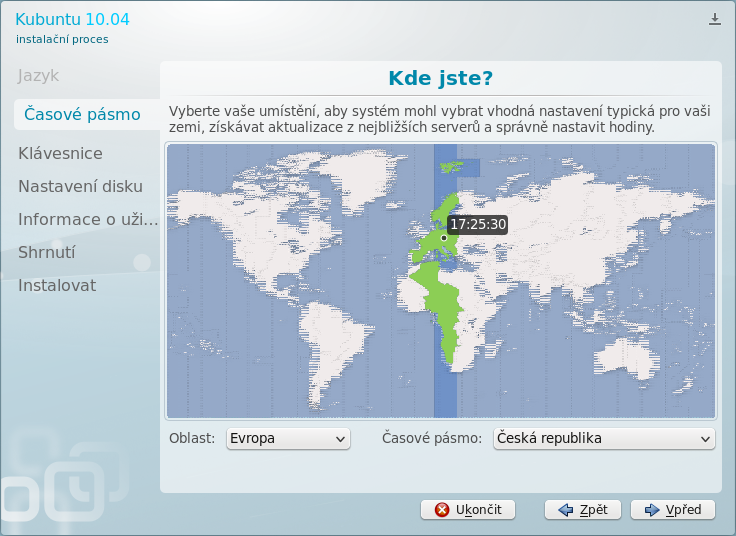736x536 pixels.
Task: Open the Shrnutí step
Action: pos(46,253)
